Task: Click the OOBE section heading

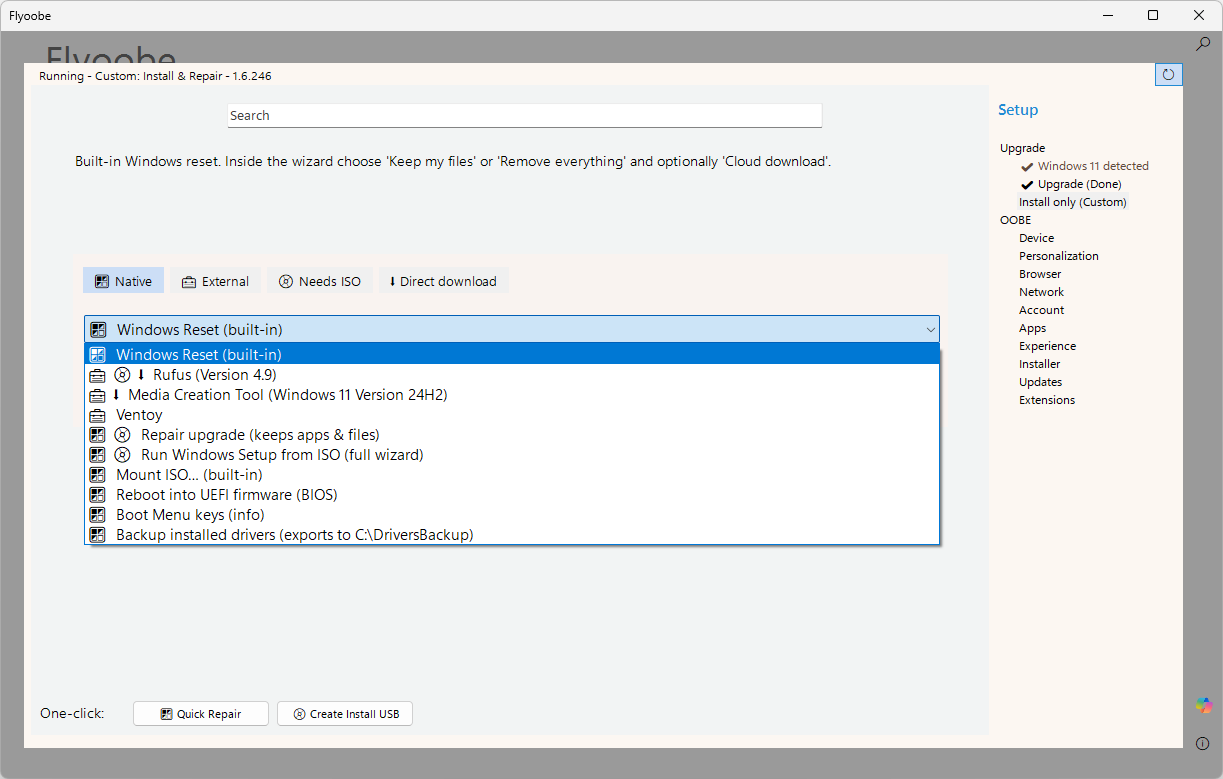Action: [x=1015, y=220]
